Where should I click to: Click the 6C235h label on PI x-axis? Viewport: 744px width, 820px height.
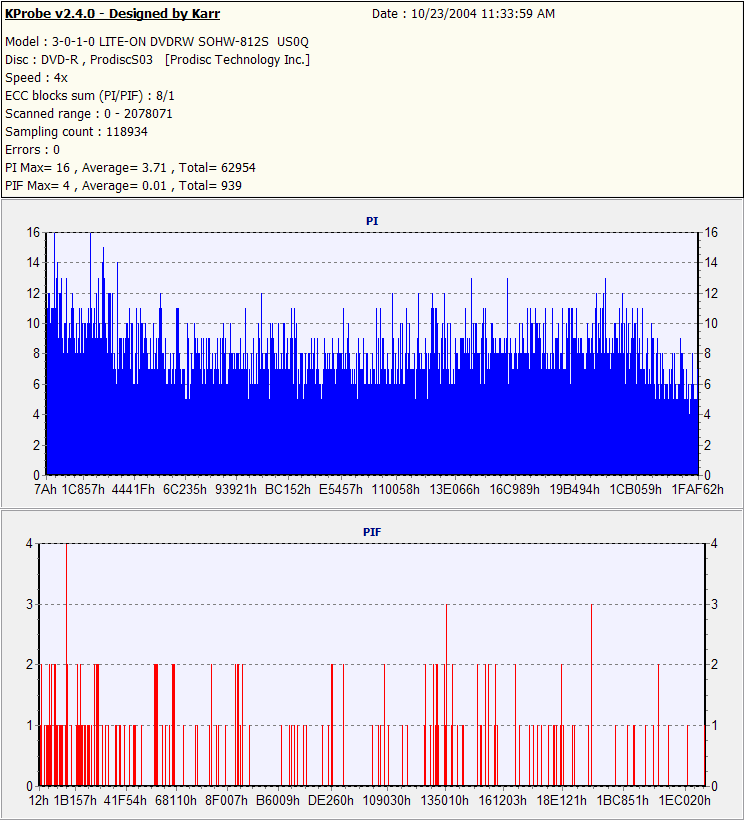tap(185, 489)
